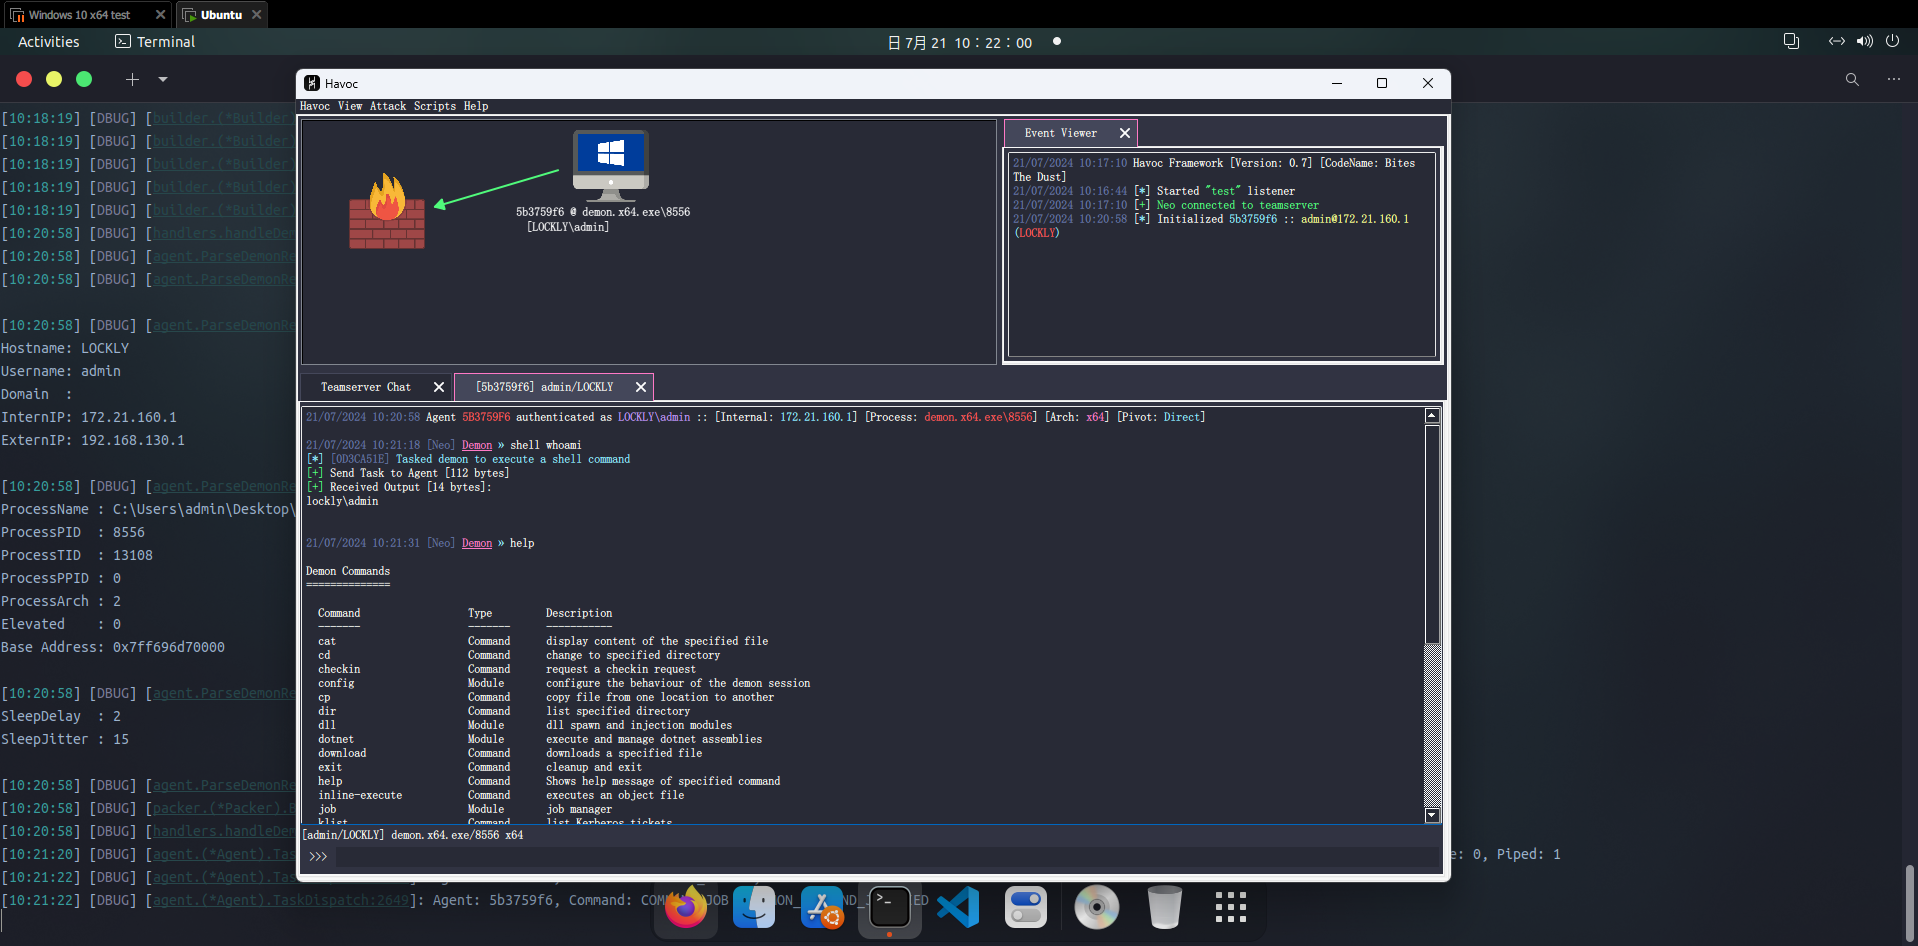Select the firewall teamserver node icon
The image size is (1918, 946).
[x=387, y=211]
